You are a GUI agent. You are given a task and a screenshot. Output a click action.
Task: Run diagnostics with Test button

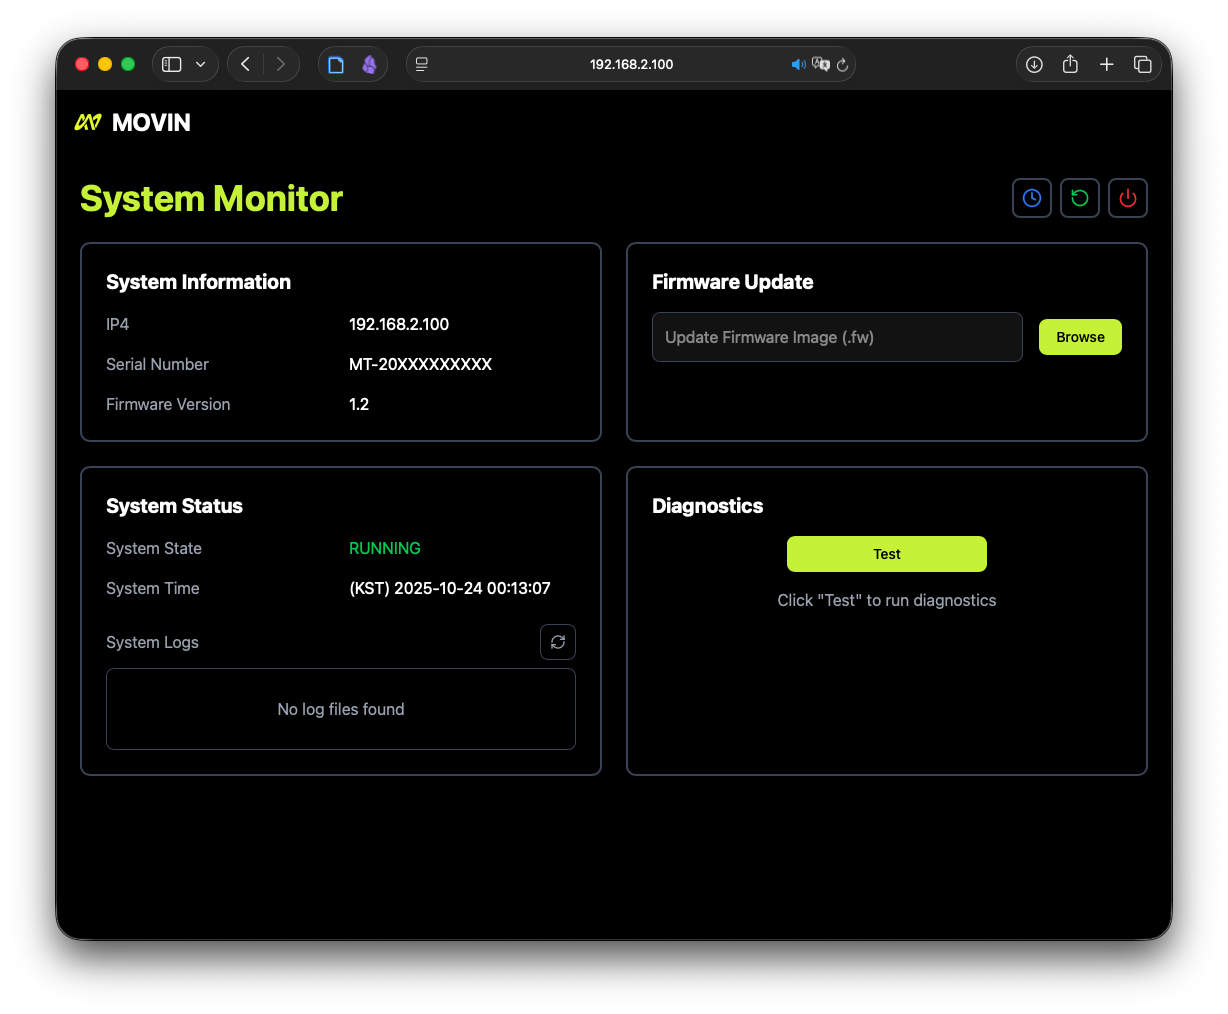click(886, 554)
